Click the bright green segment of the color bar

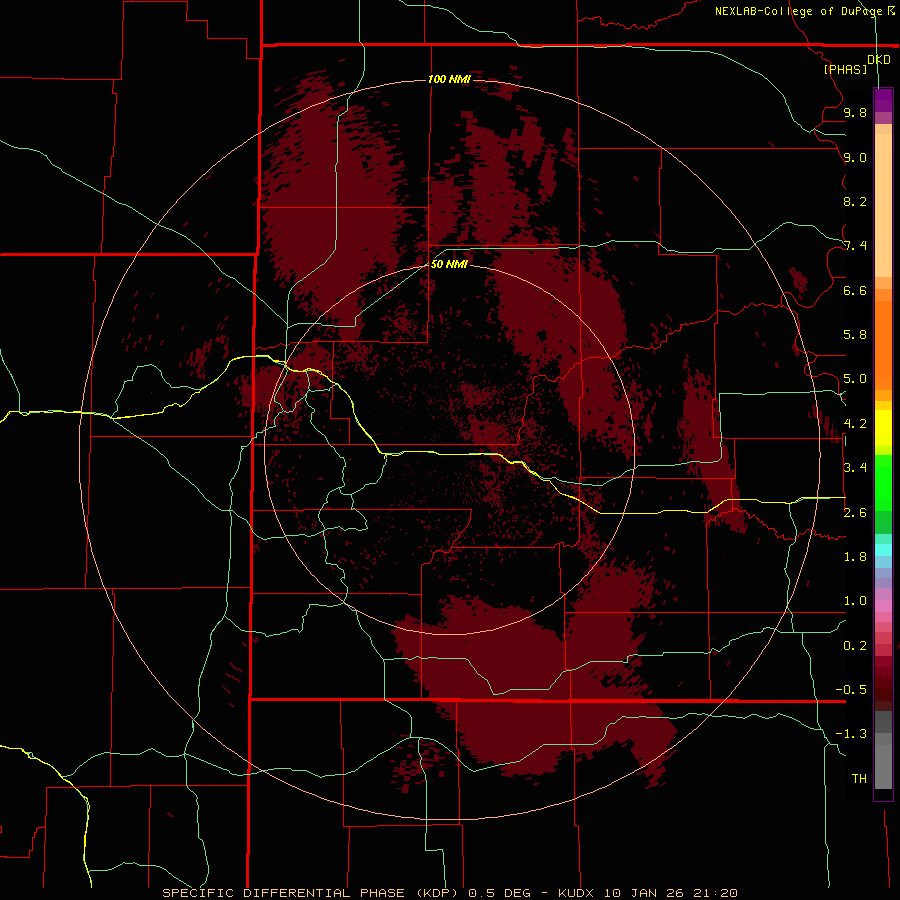883,483
